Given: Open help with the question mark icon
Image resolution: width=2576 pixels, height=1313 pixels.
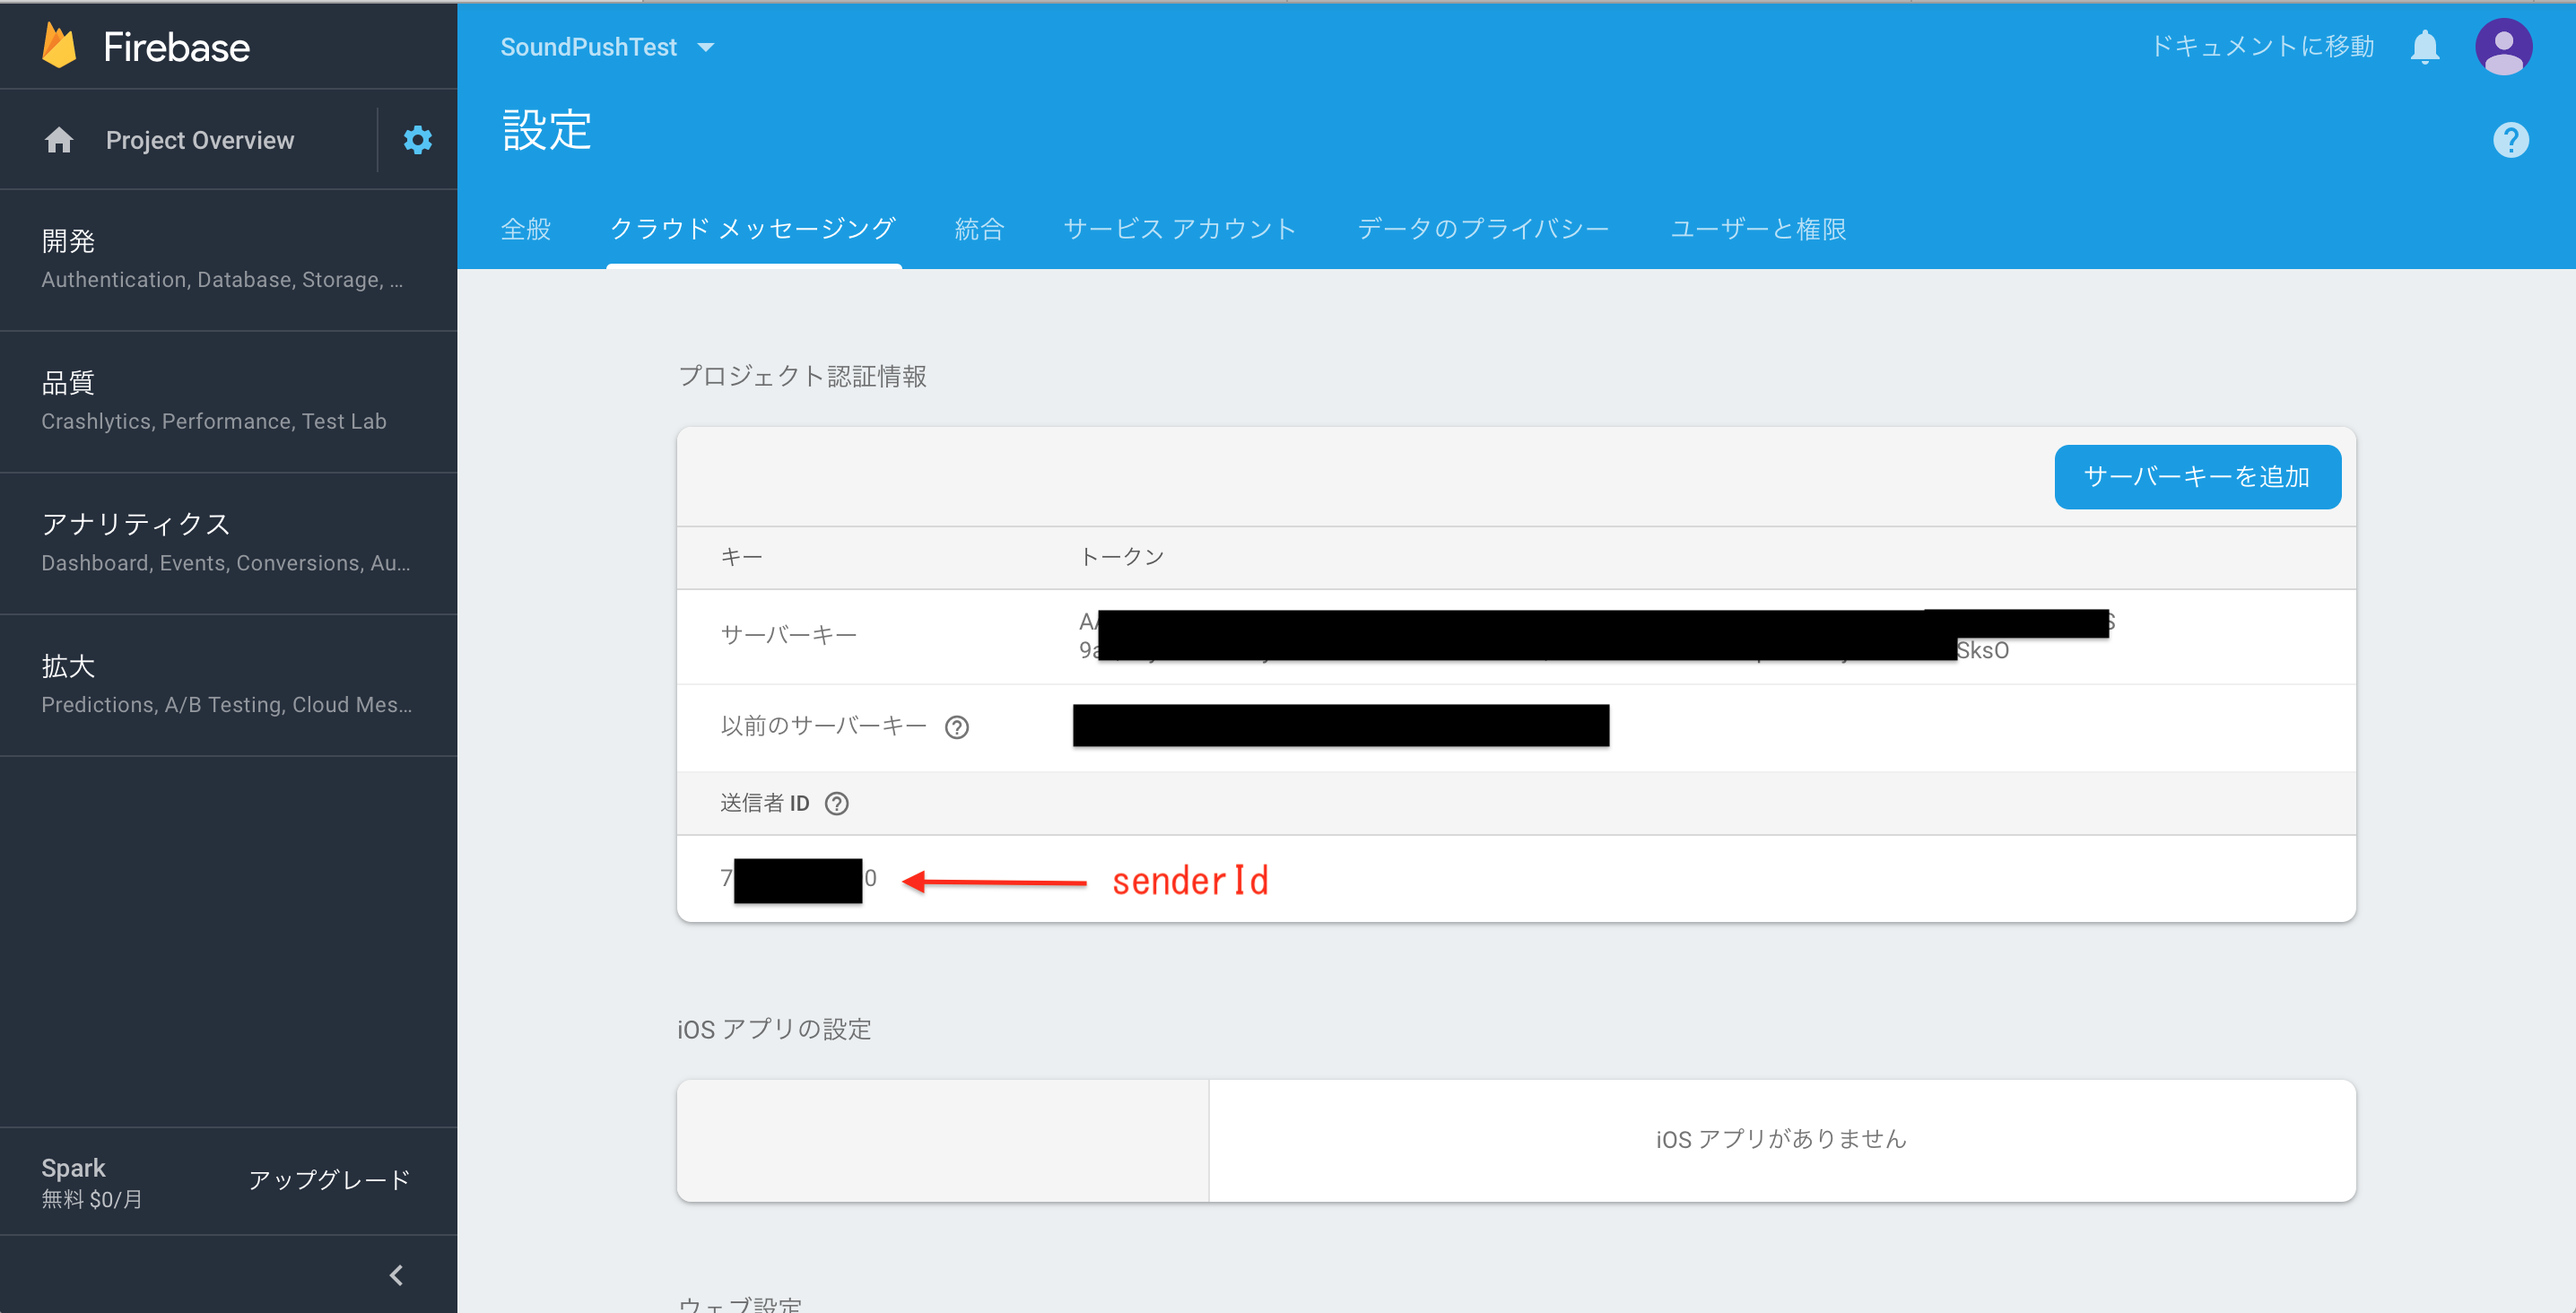Looking at the screenshot, I should point(2510,139).
